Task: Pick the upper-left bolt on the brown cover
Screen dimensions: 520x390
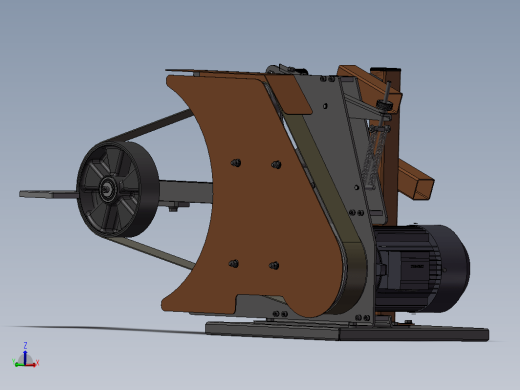Action: (x=236, y=163)
